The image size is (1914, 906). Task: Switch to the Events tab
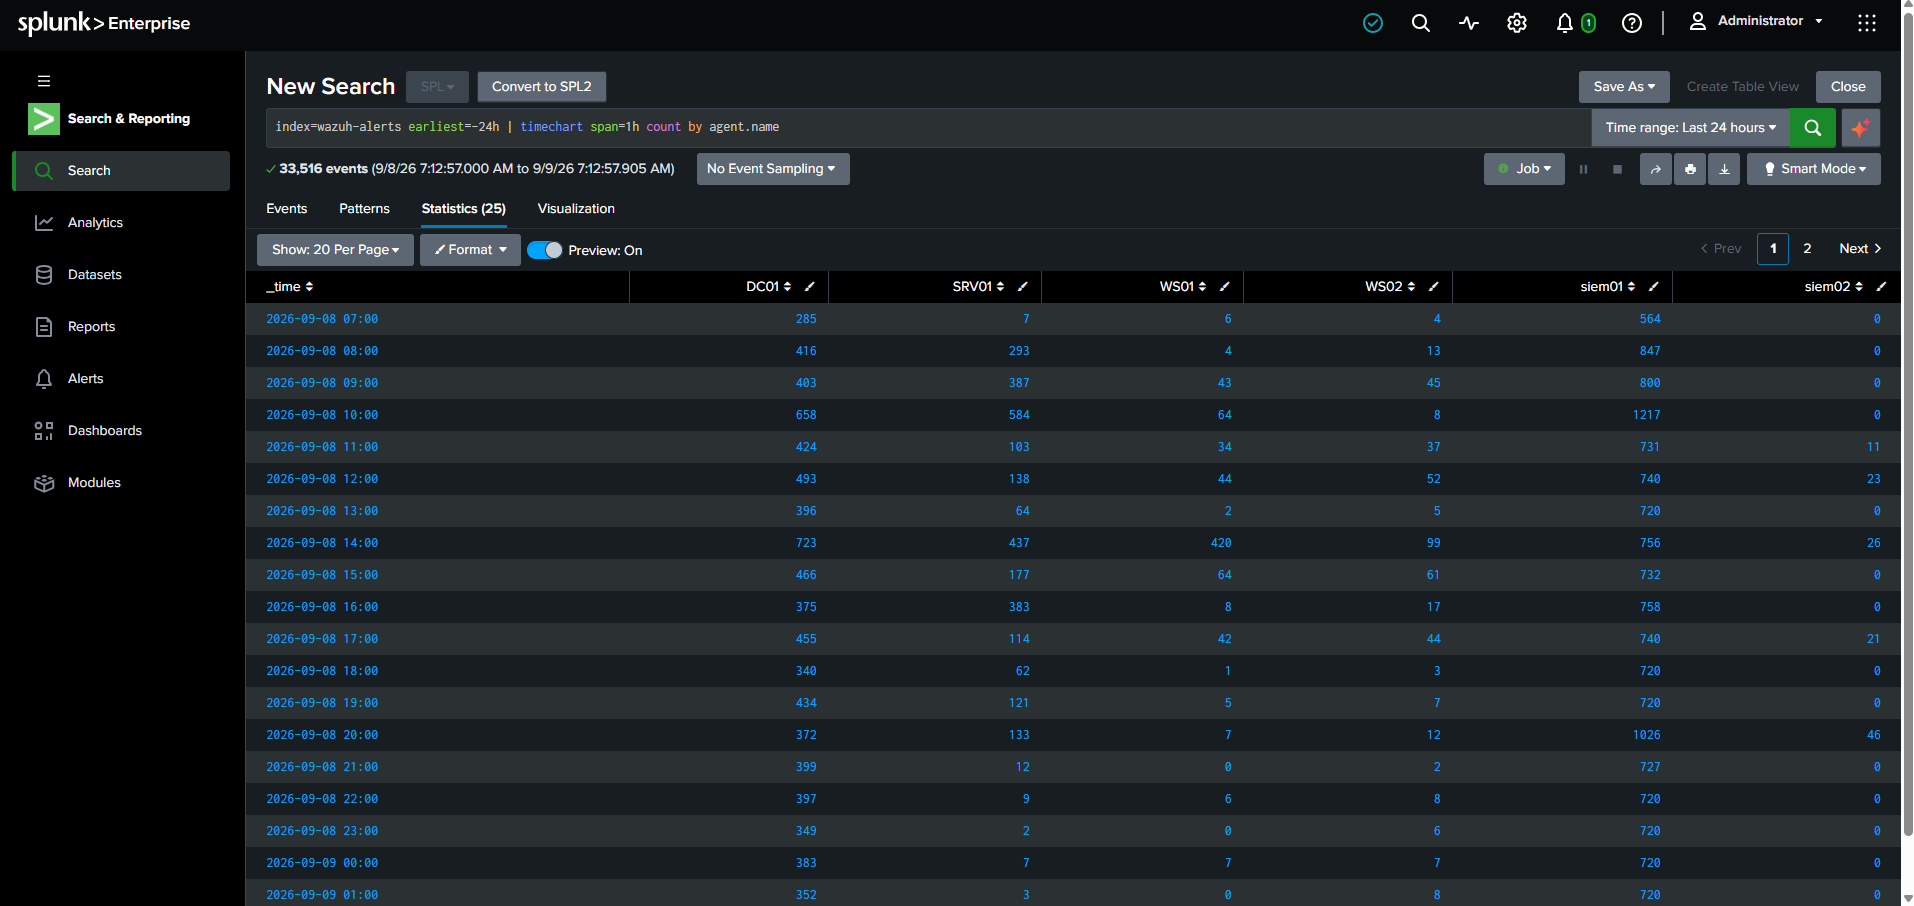286,209
